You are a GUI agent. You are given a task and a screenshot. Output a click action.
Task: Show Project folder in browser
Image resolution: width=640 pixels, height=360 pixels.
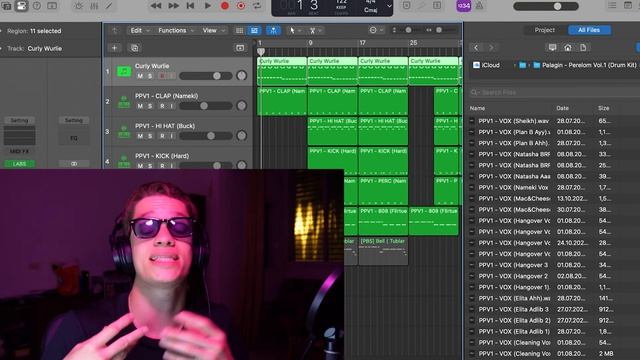click(x=583, y=48)
